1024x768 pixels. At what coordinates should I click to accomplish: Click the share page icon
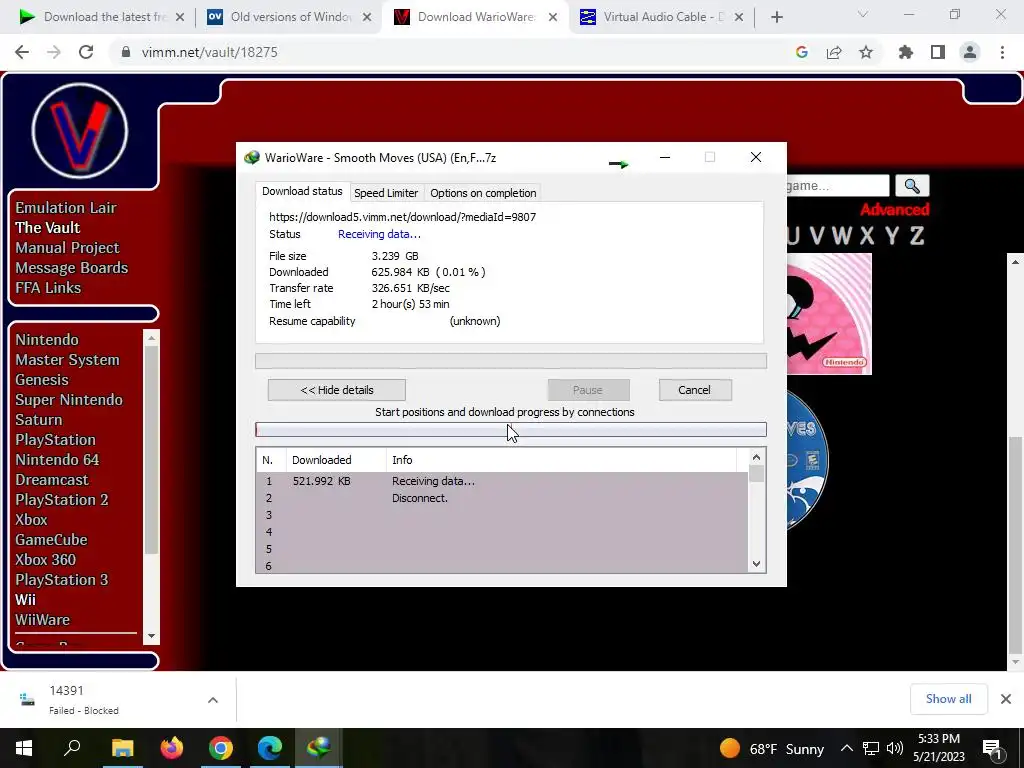[x=834, y=52]
